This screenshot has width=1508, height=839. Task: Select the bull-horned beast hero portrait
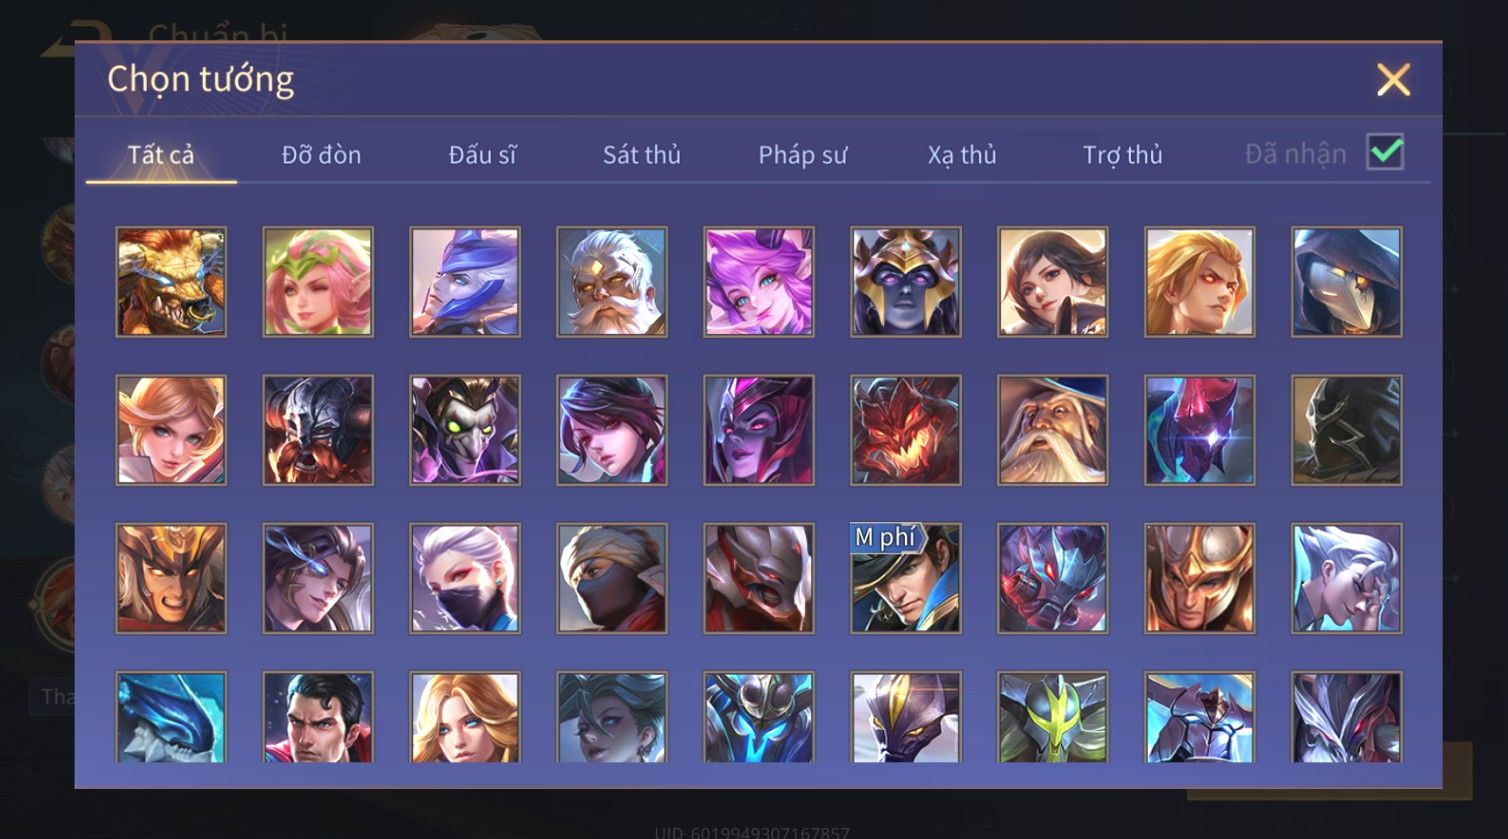point(171,281)
